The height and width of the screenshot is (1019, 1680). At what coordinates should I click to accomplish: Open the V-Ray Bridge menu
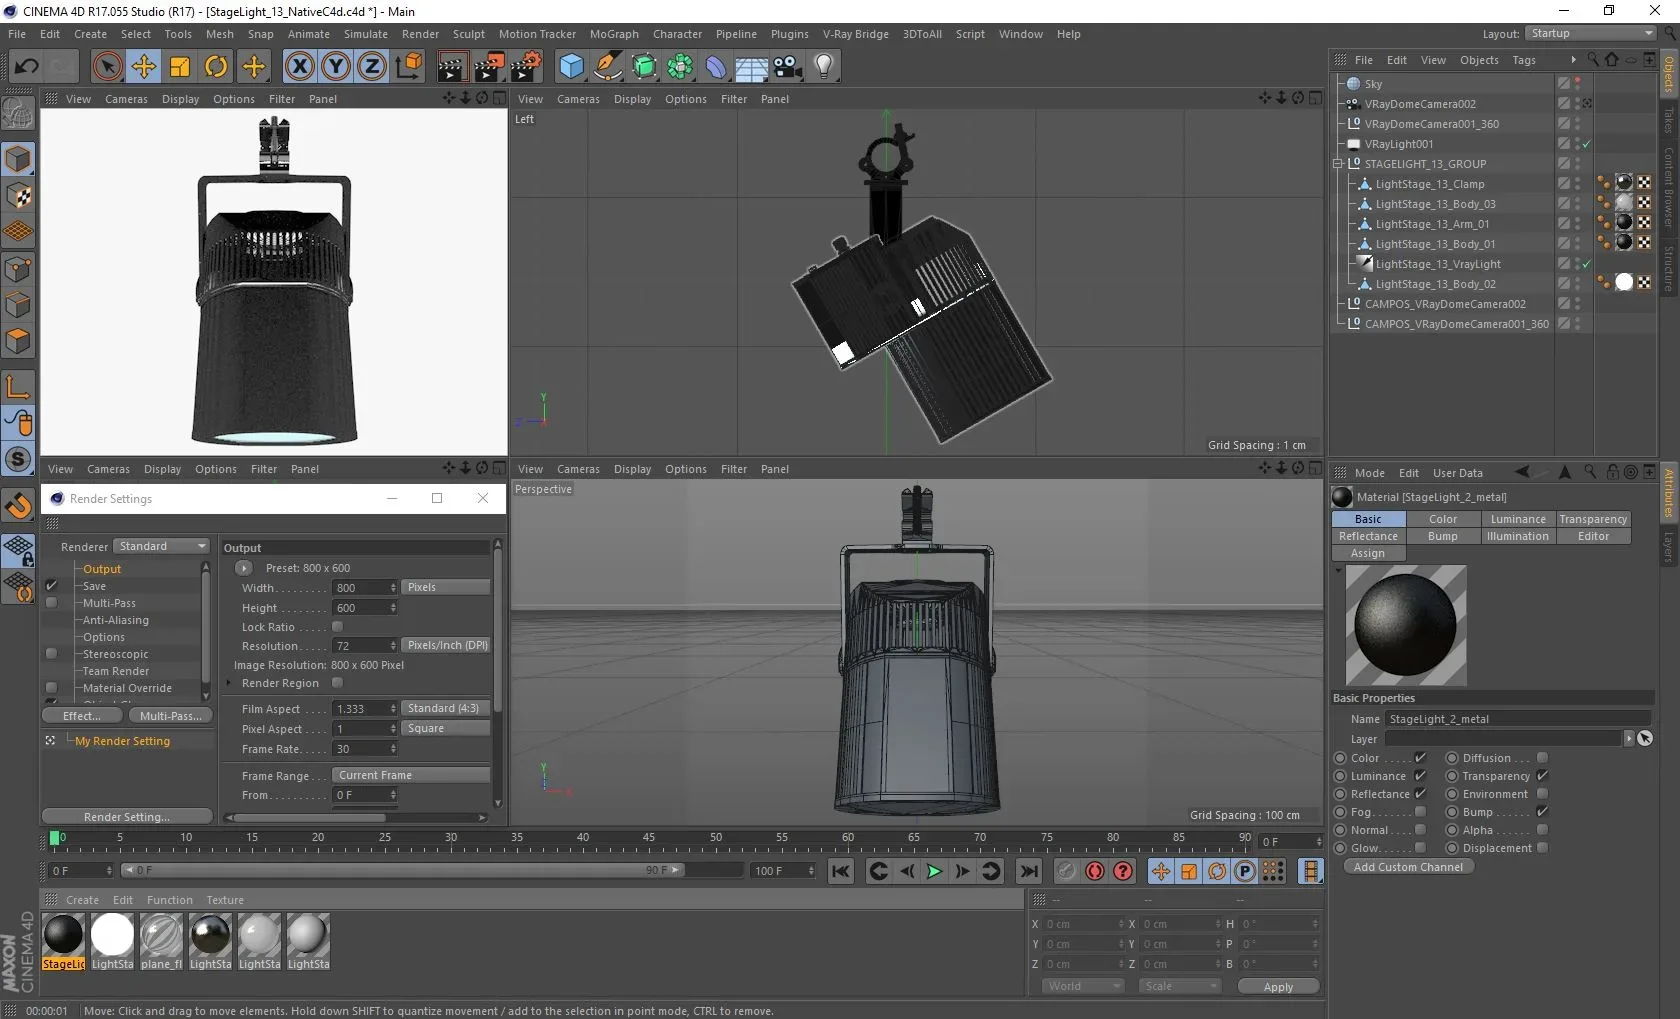coord(856,34)
